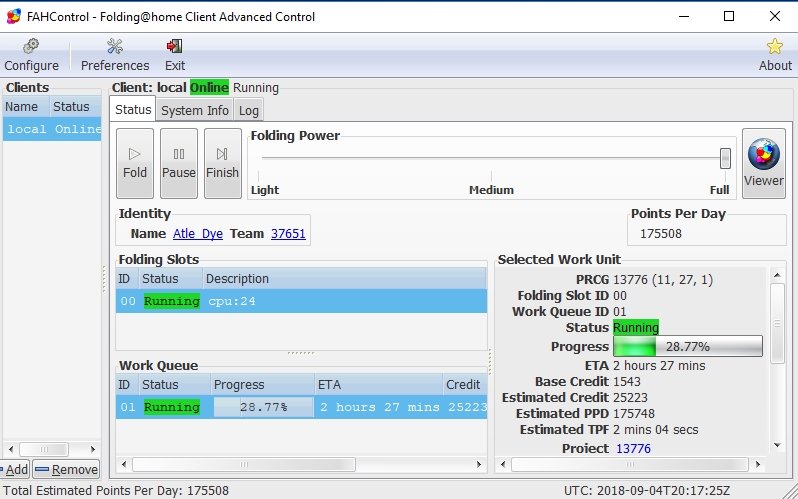Click Work Queue horizontal scroll right arrow
This screenshot has width=798, height=499.
(478, 464)
